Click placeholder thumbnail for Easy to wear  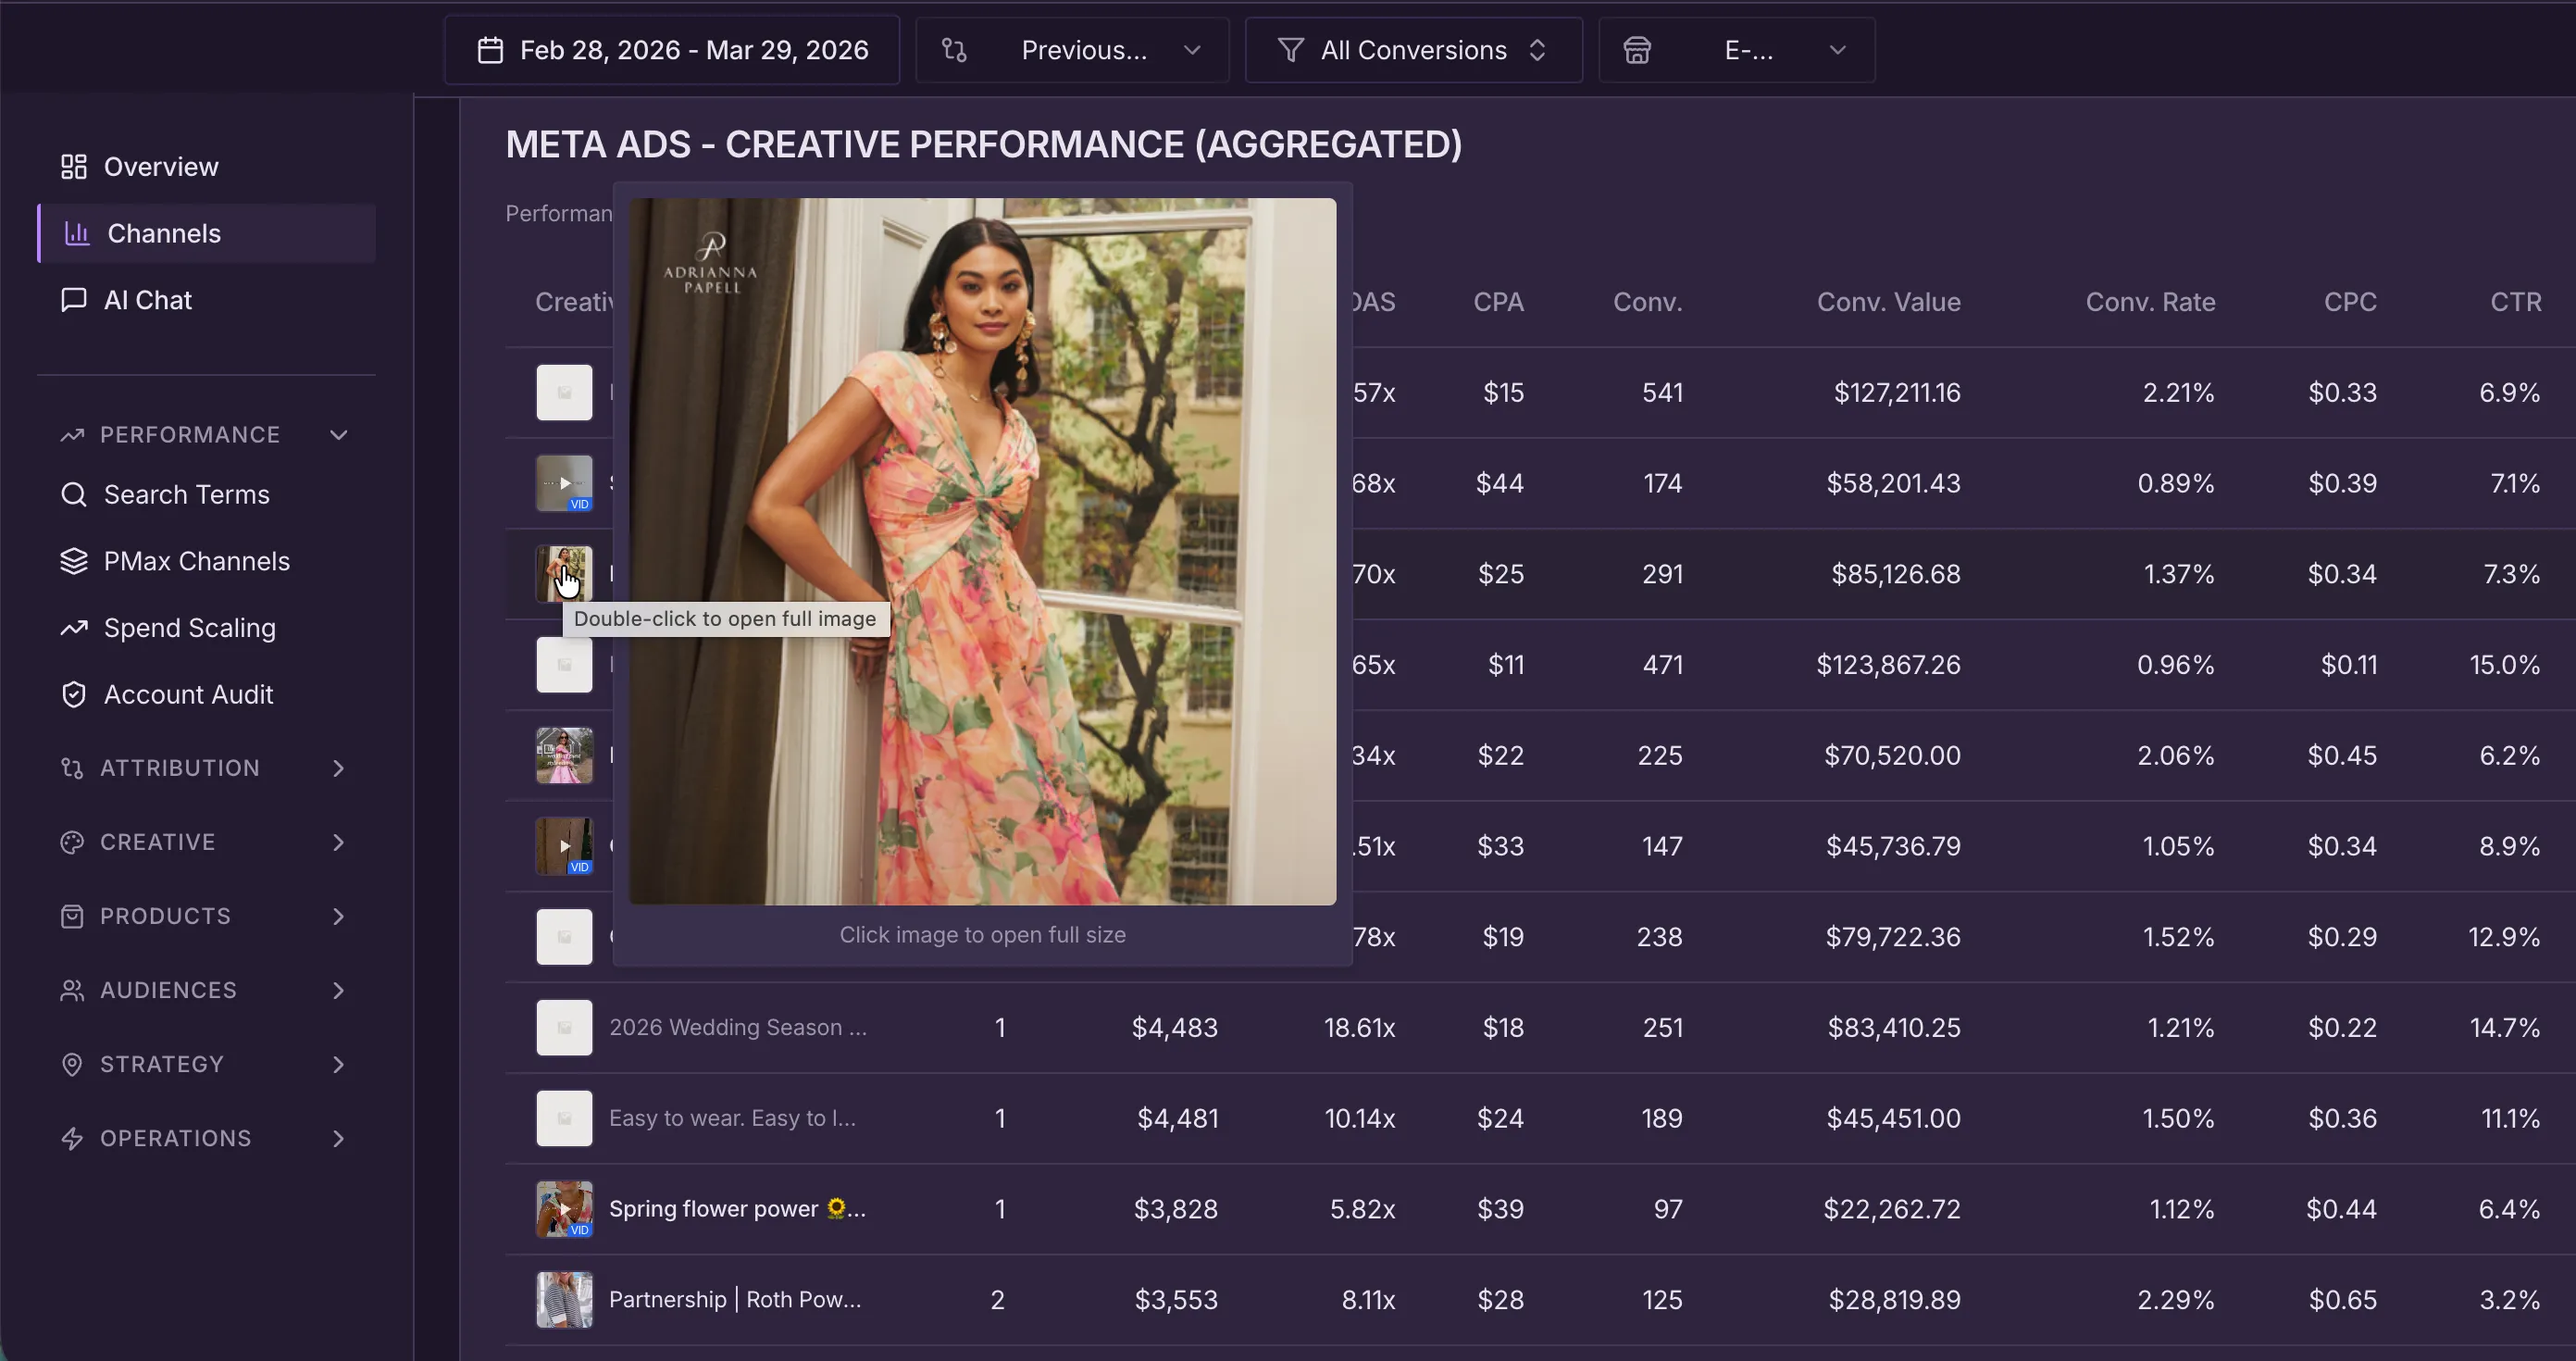[564, 1118]
